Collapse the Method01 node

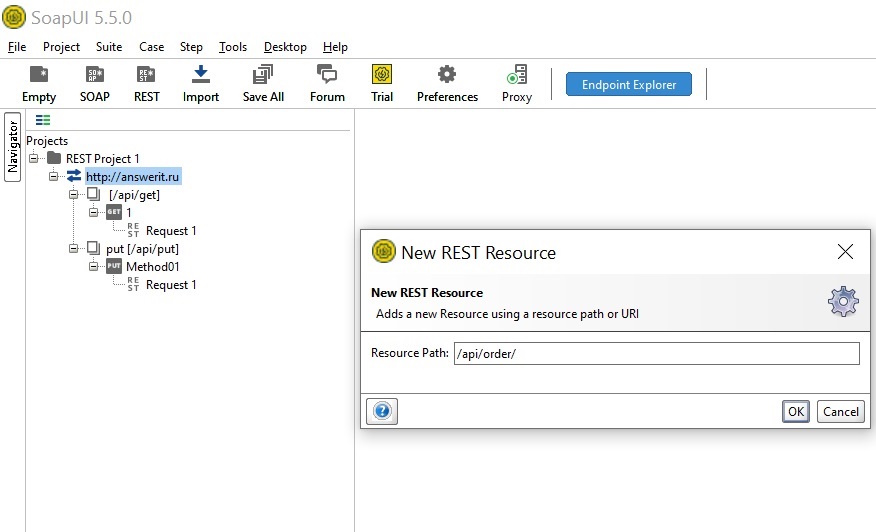pos(93,266)
